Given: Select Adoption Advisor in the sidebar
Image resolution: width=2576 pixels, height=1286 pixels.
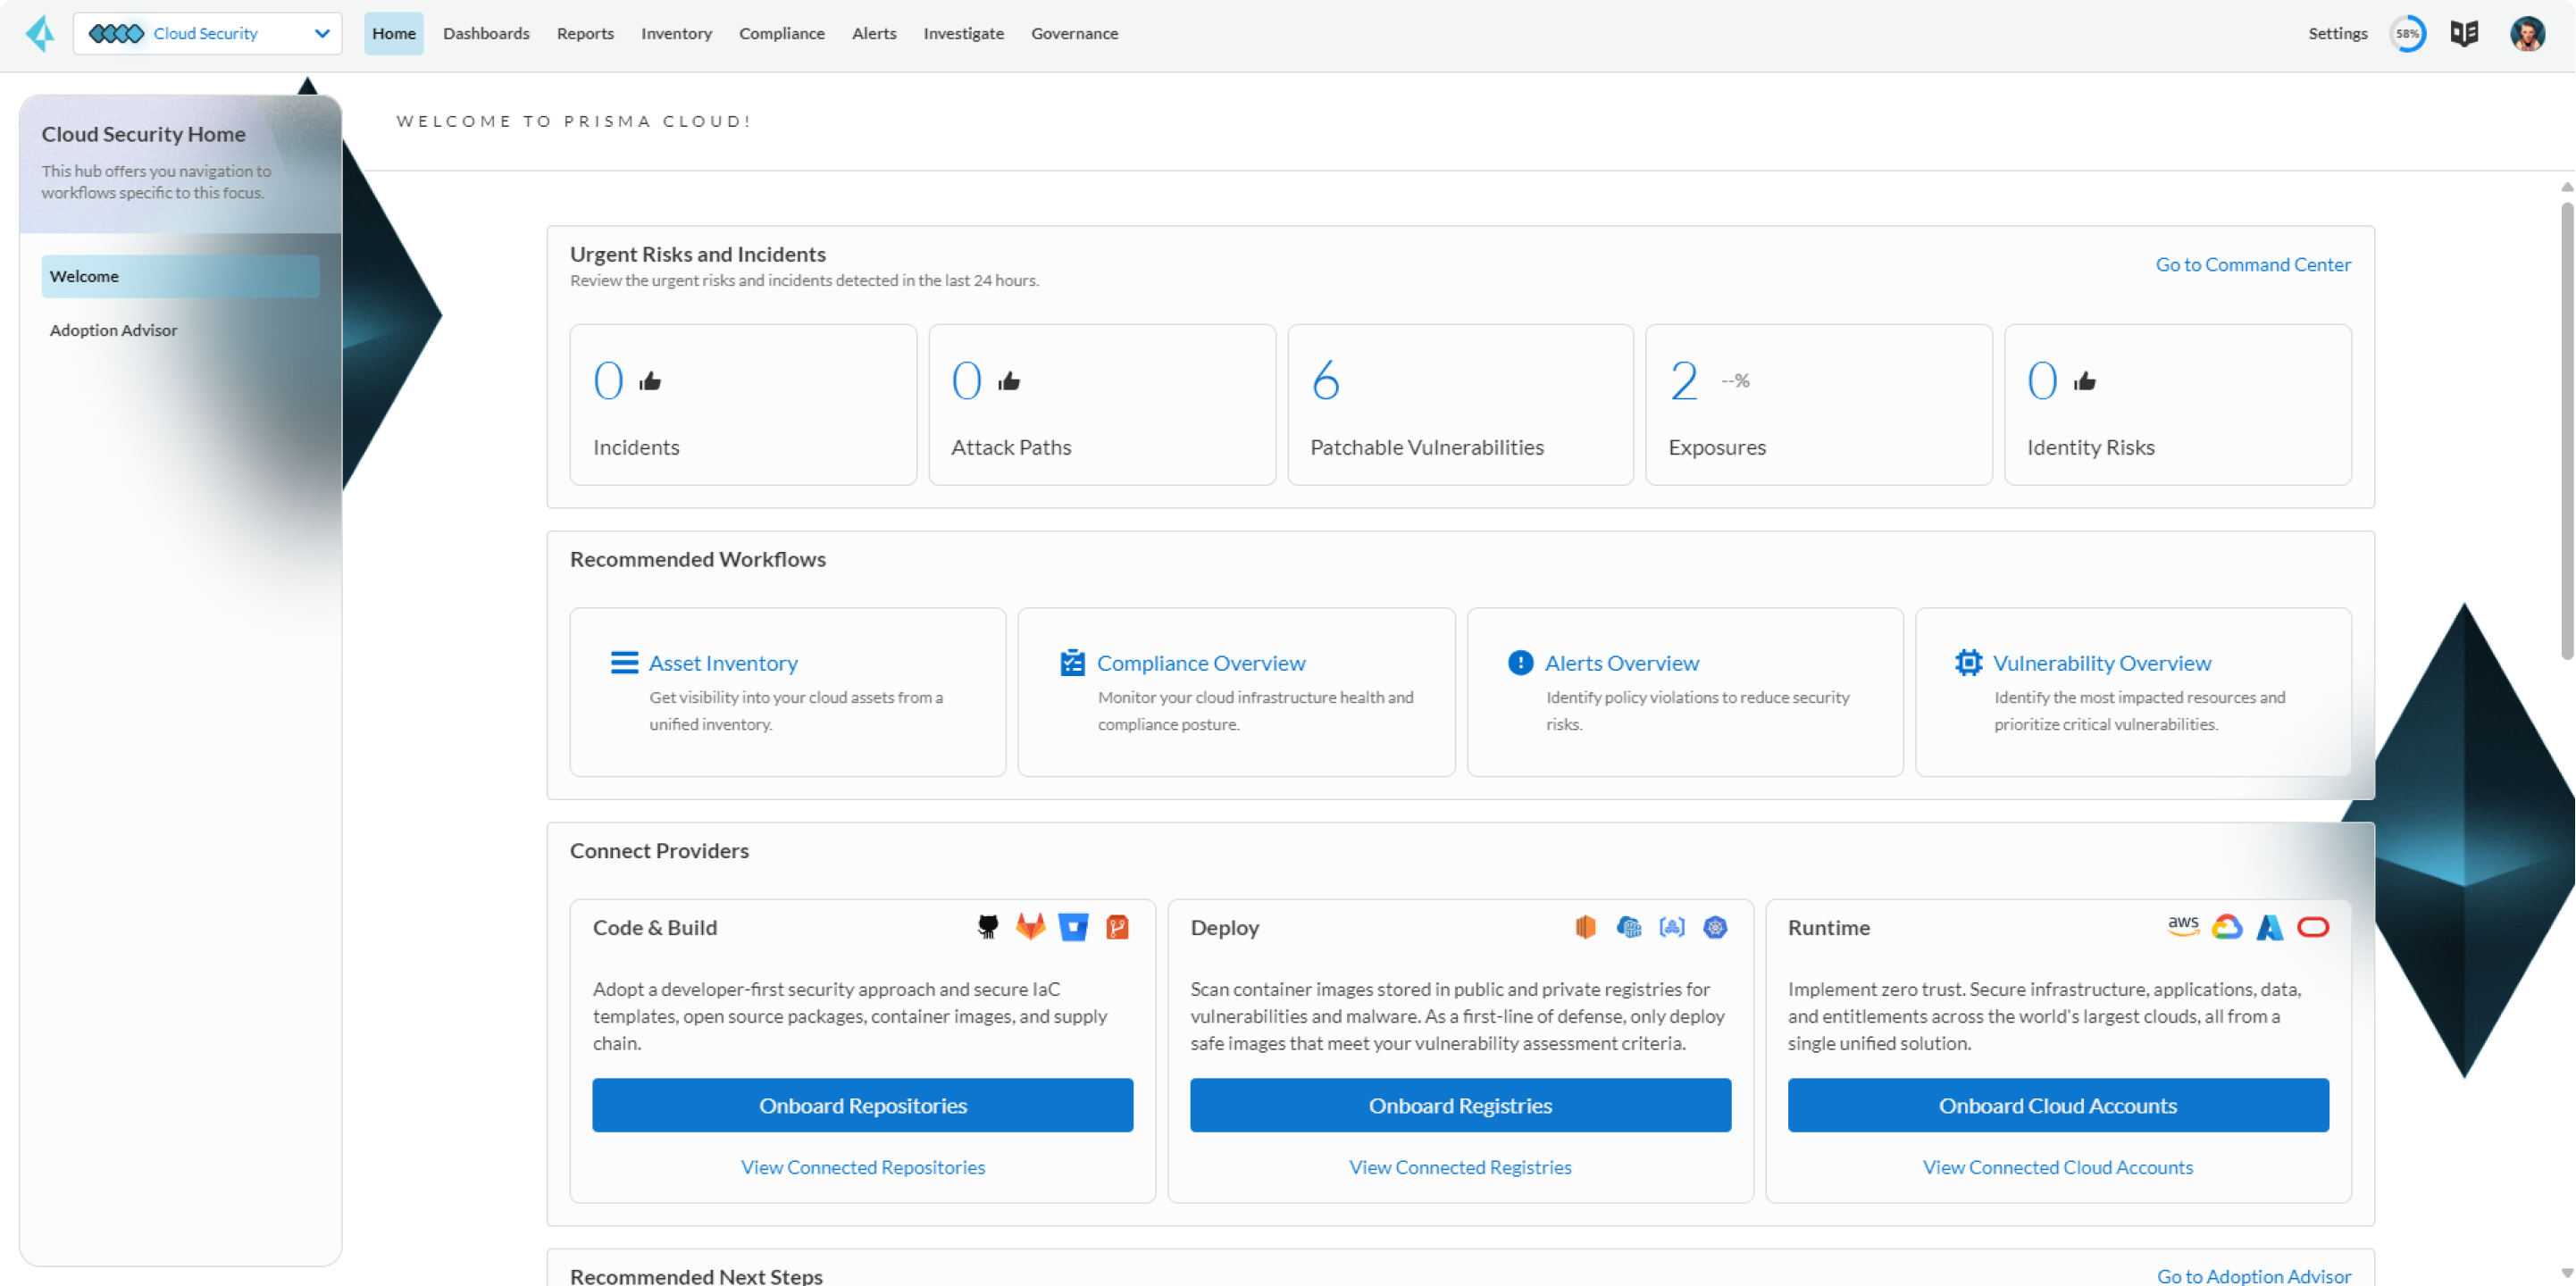Looking at the screenshot, I should click(x=113, y=330).
